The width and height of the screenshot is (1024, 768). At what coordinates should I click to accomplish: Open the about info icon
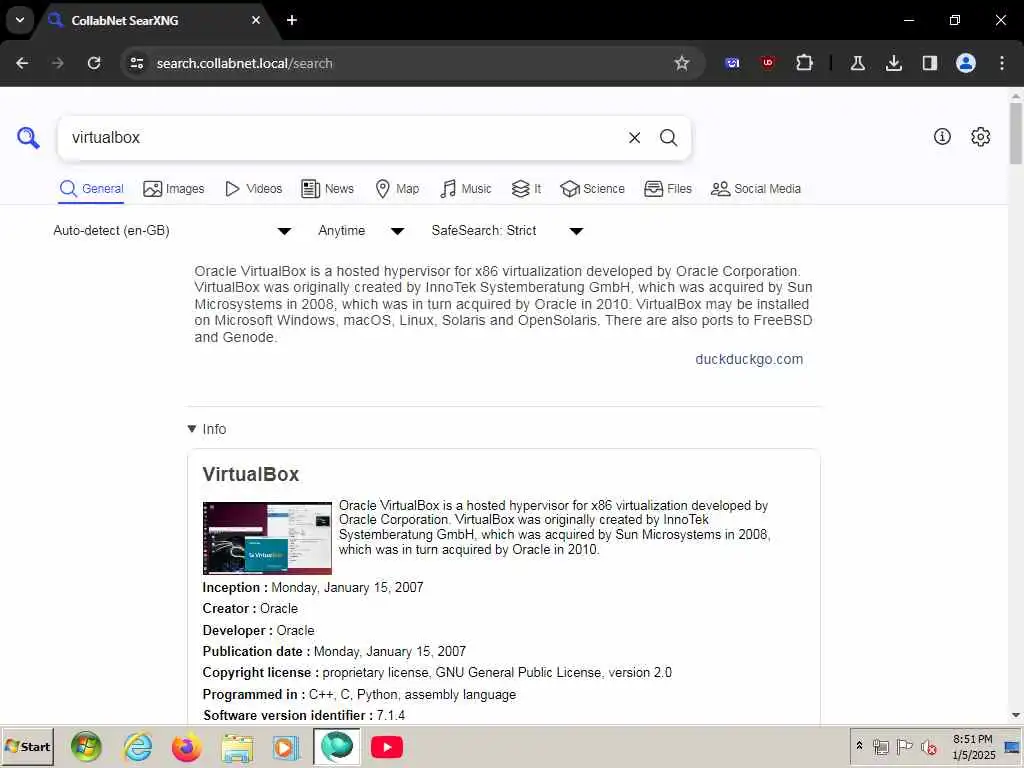(942, 136)
